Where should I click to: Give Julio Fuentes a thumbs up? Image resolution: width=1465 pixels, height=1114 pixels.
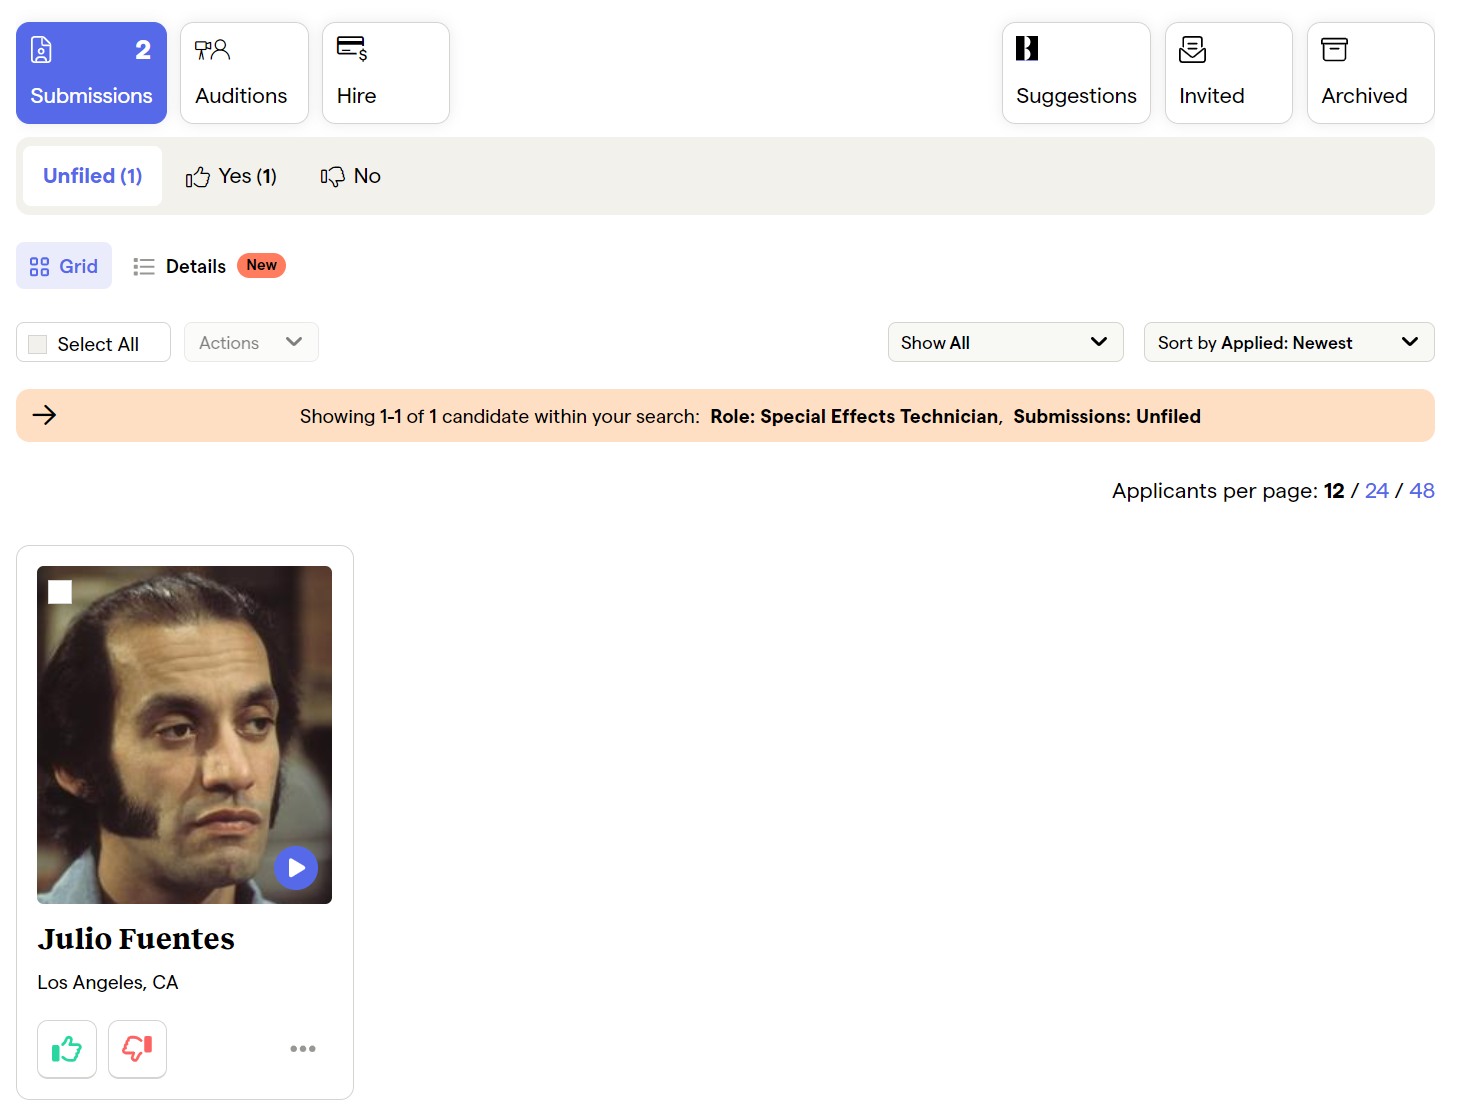[x=67, y=1049]
